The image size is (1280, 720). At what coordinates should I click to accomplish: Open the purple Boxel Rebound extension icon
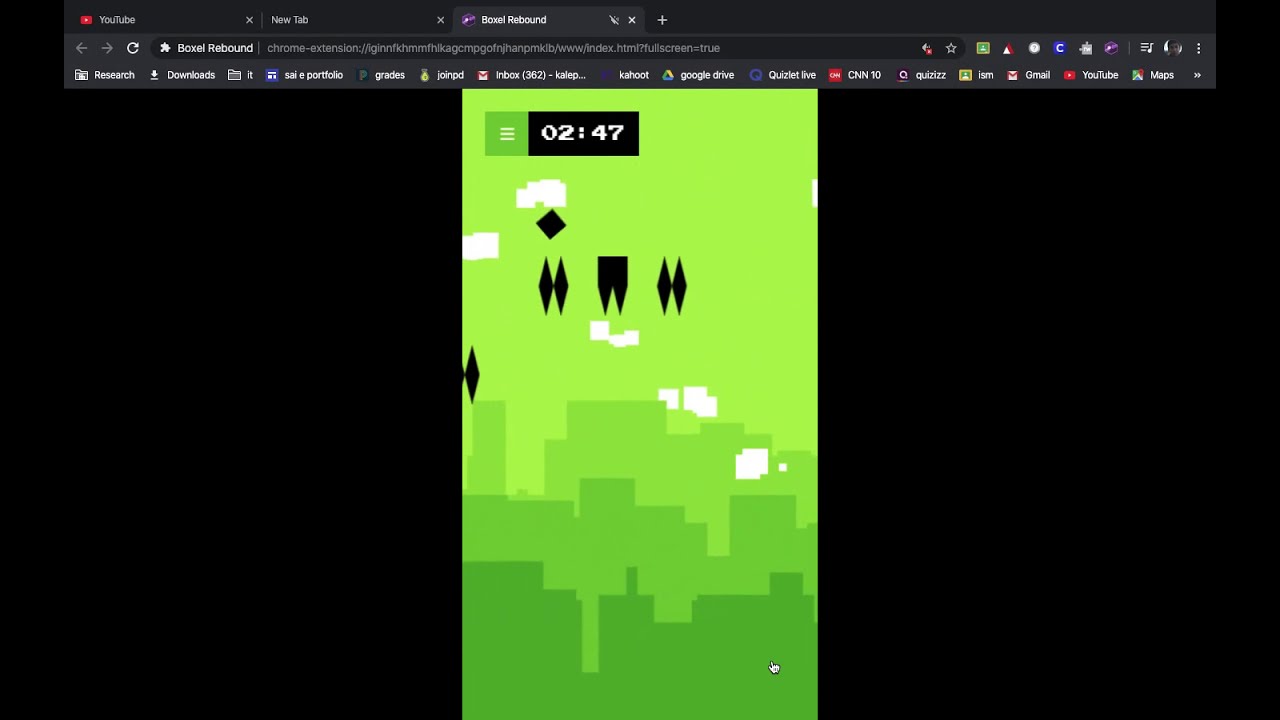1111,48
